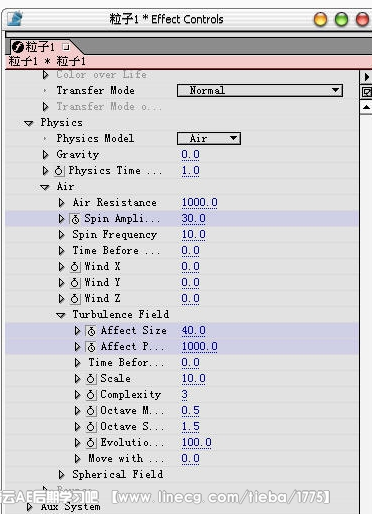
Task: Select the Turbulence Field label
Action: click(x=121, y=315)
